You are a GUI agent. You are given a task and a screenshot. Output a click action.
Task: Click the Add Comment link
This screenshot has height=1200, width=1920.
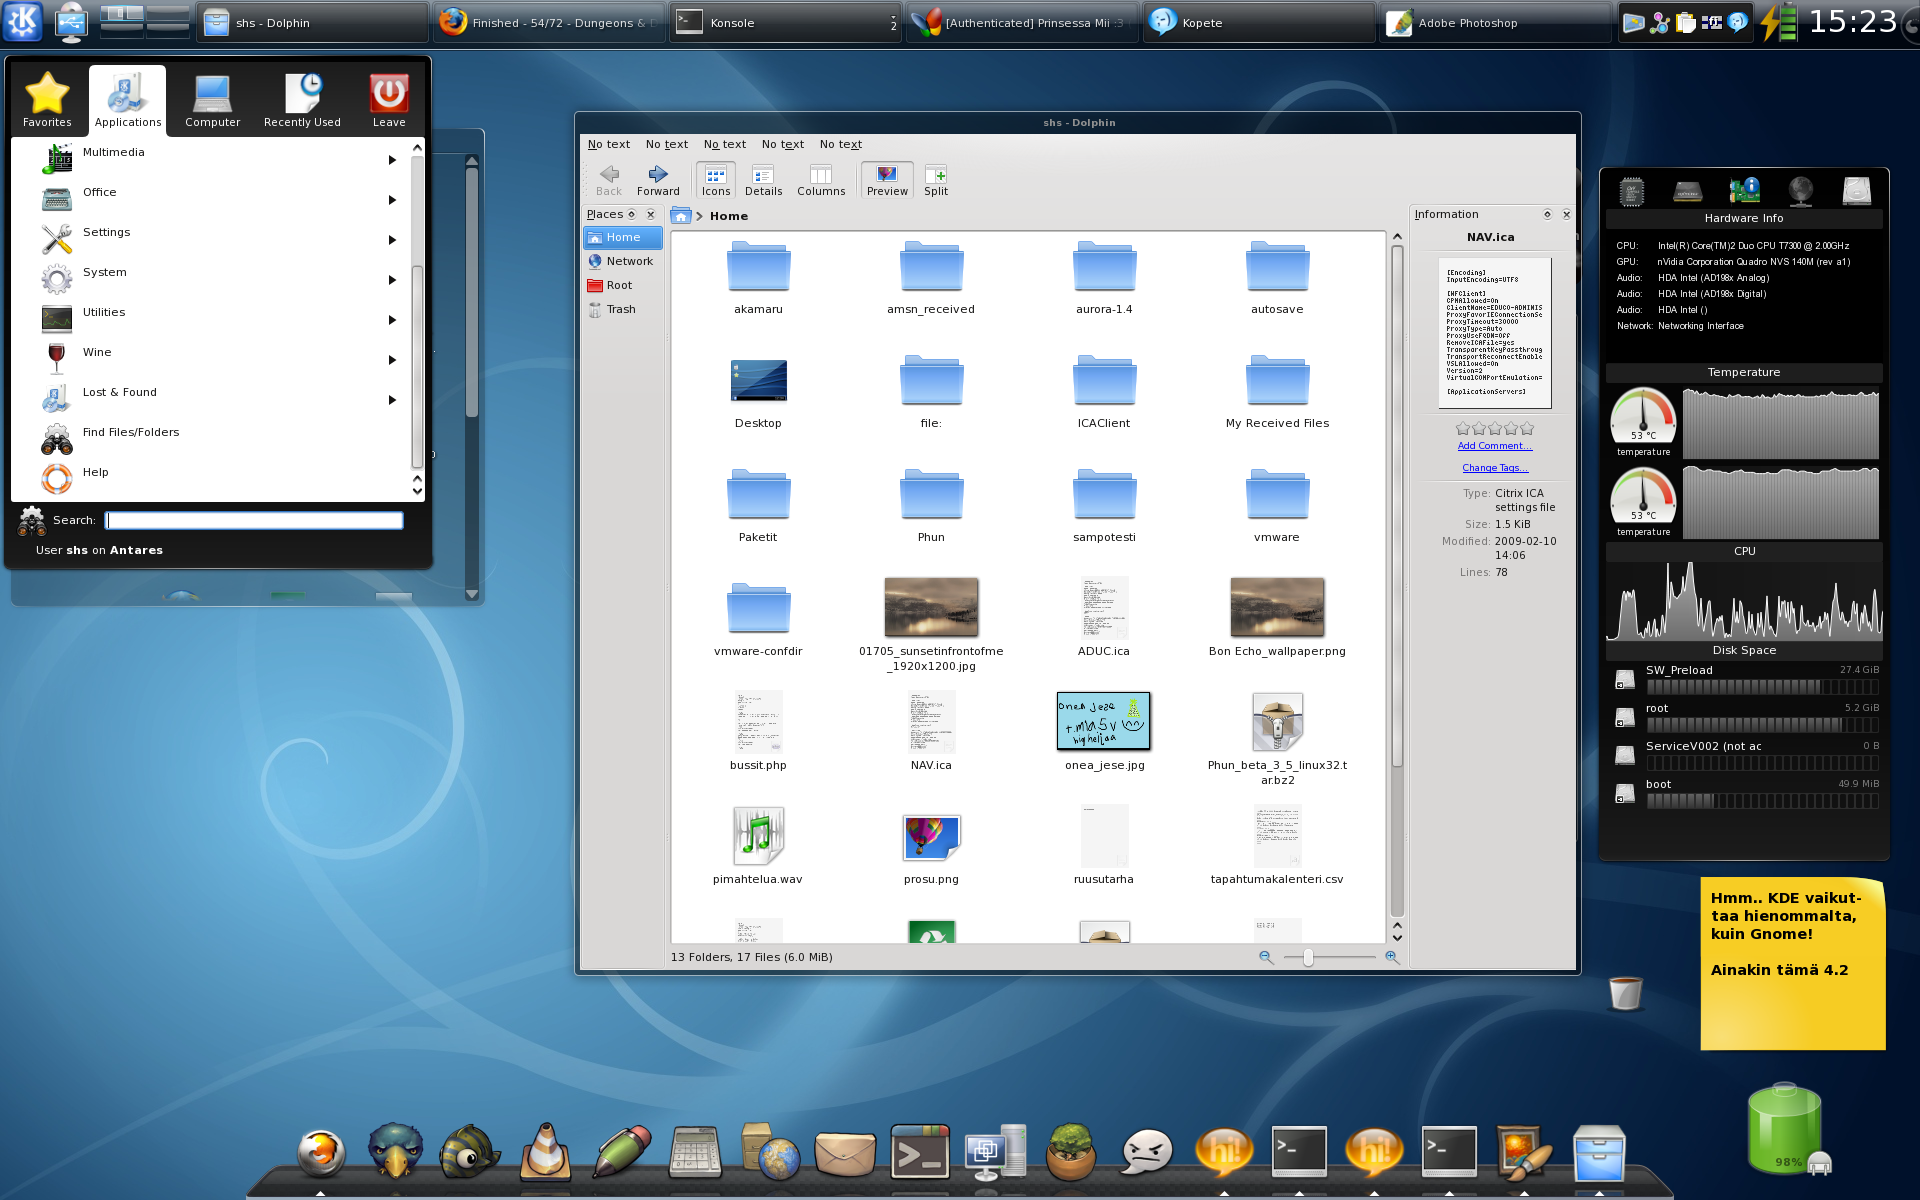(1494, 446)
